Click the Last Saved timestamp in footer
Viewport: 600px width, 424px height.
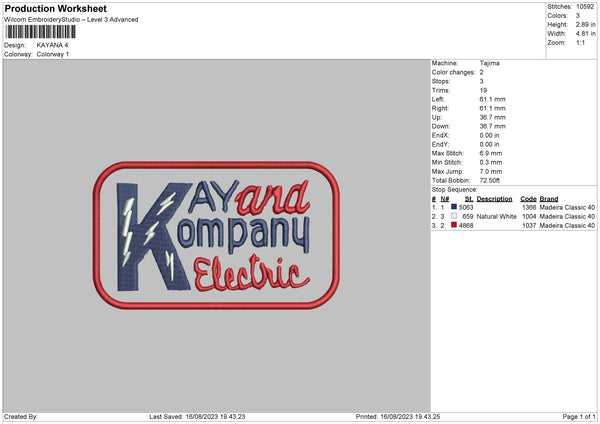pos(196,417)
